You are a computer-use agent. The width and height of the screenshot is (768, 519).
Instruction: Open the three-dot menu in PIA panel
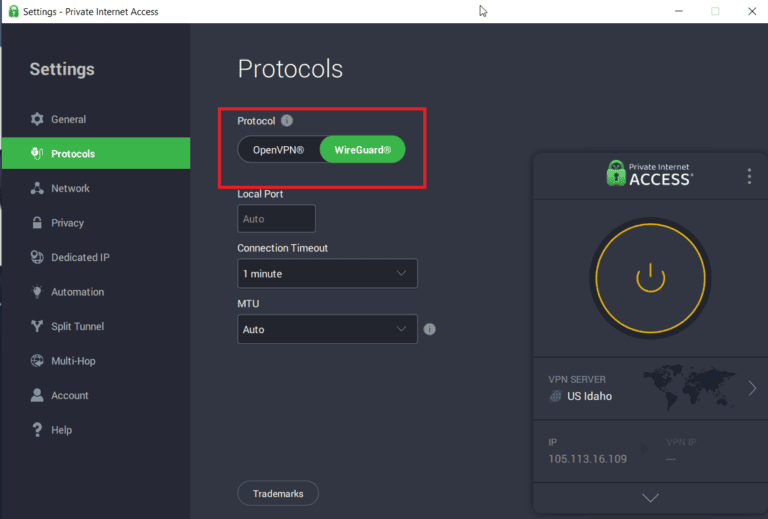pos(749,176)
